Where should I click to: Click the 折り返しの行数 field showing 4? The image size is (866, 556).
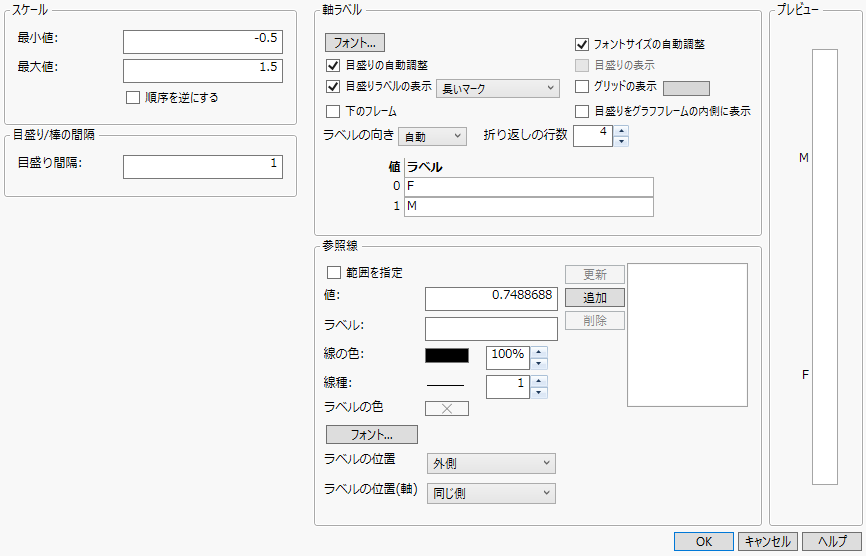coord(593,136)
